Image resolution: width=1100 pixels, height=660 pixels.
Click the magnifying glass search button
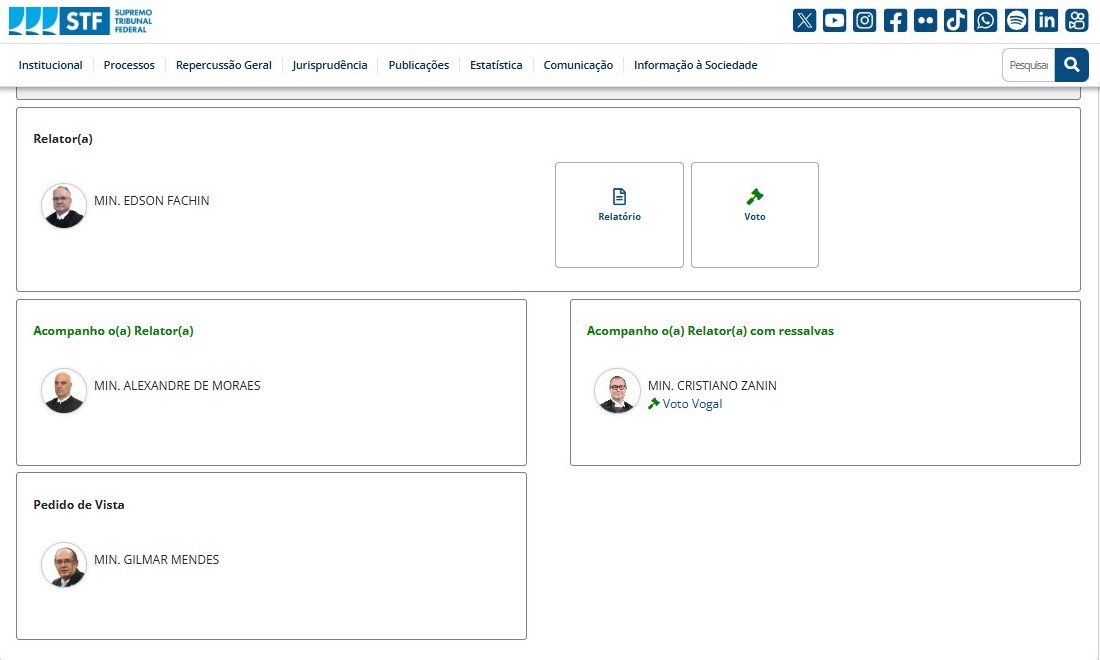click(1072, 65)
